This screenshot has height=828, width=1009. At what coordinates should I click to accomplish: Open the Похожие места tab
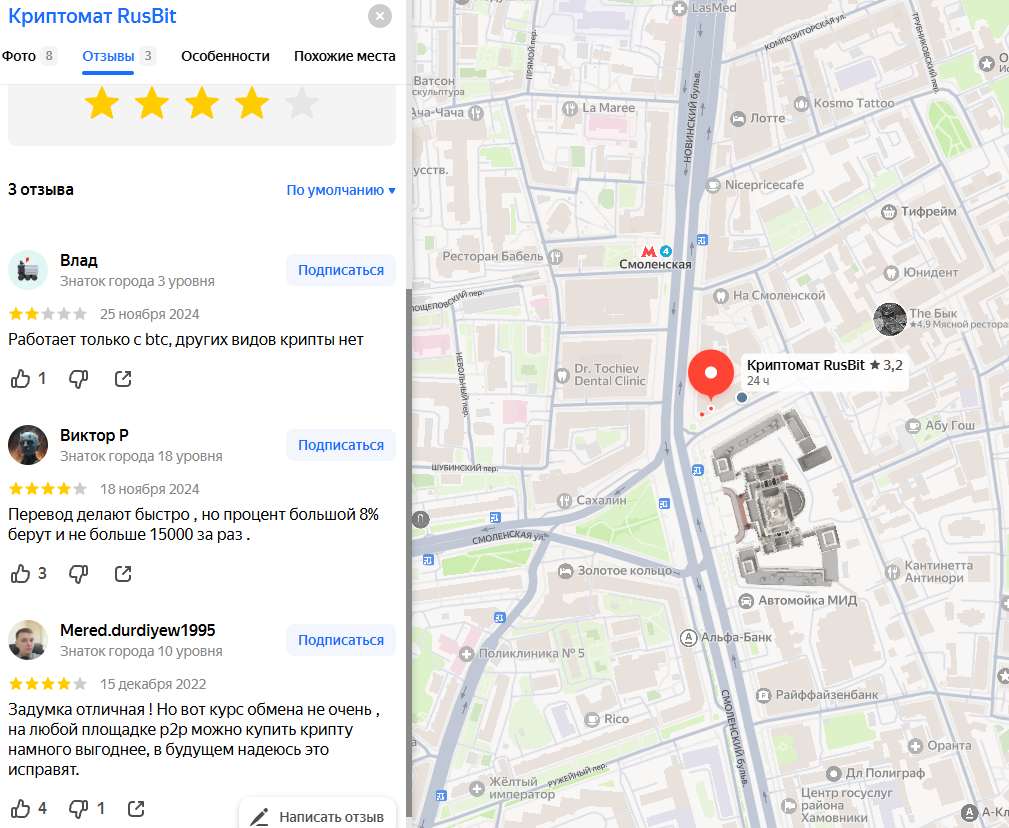click(x=344, y=56)
